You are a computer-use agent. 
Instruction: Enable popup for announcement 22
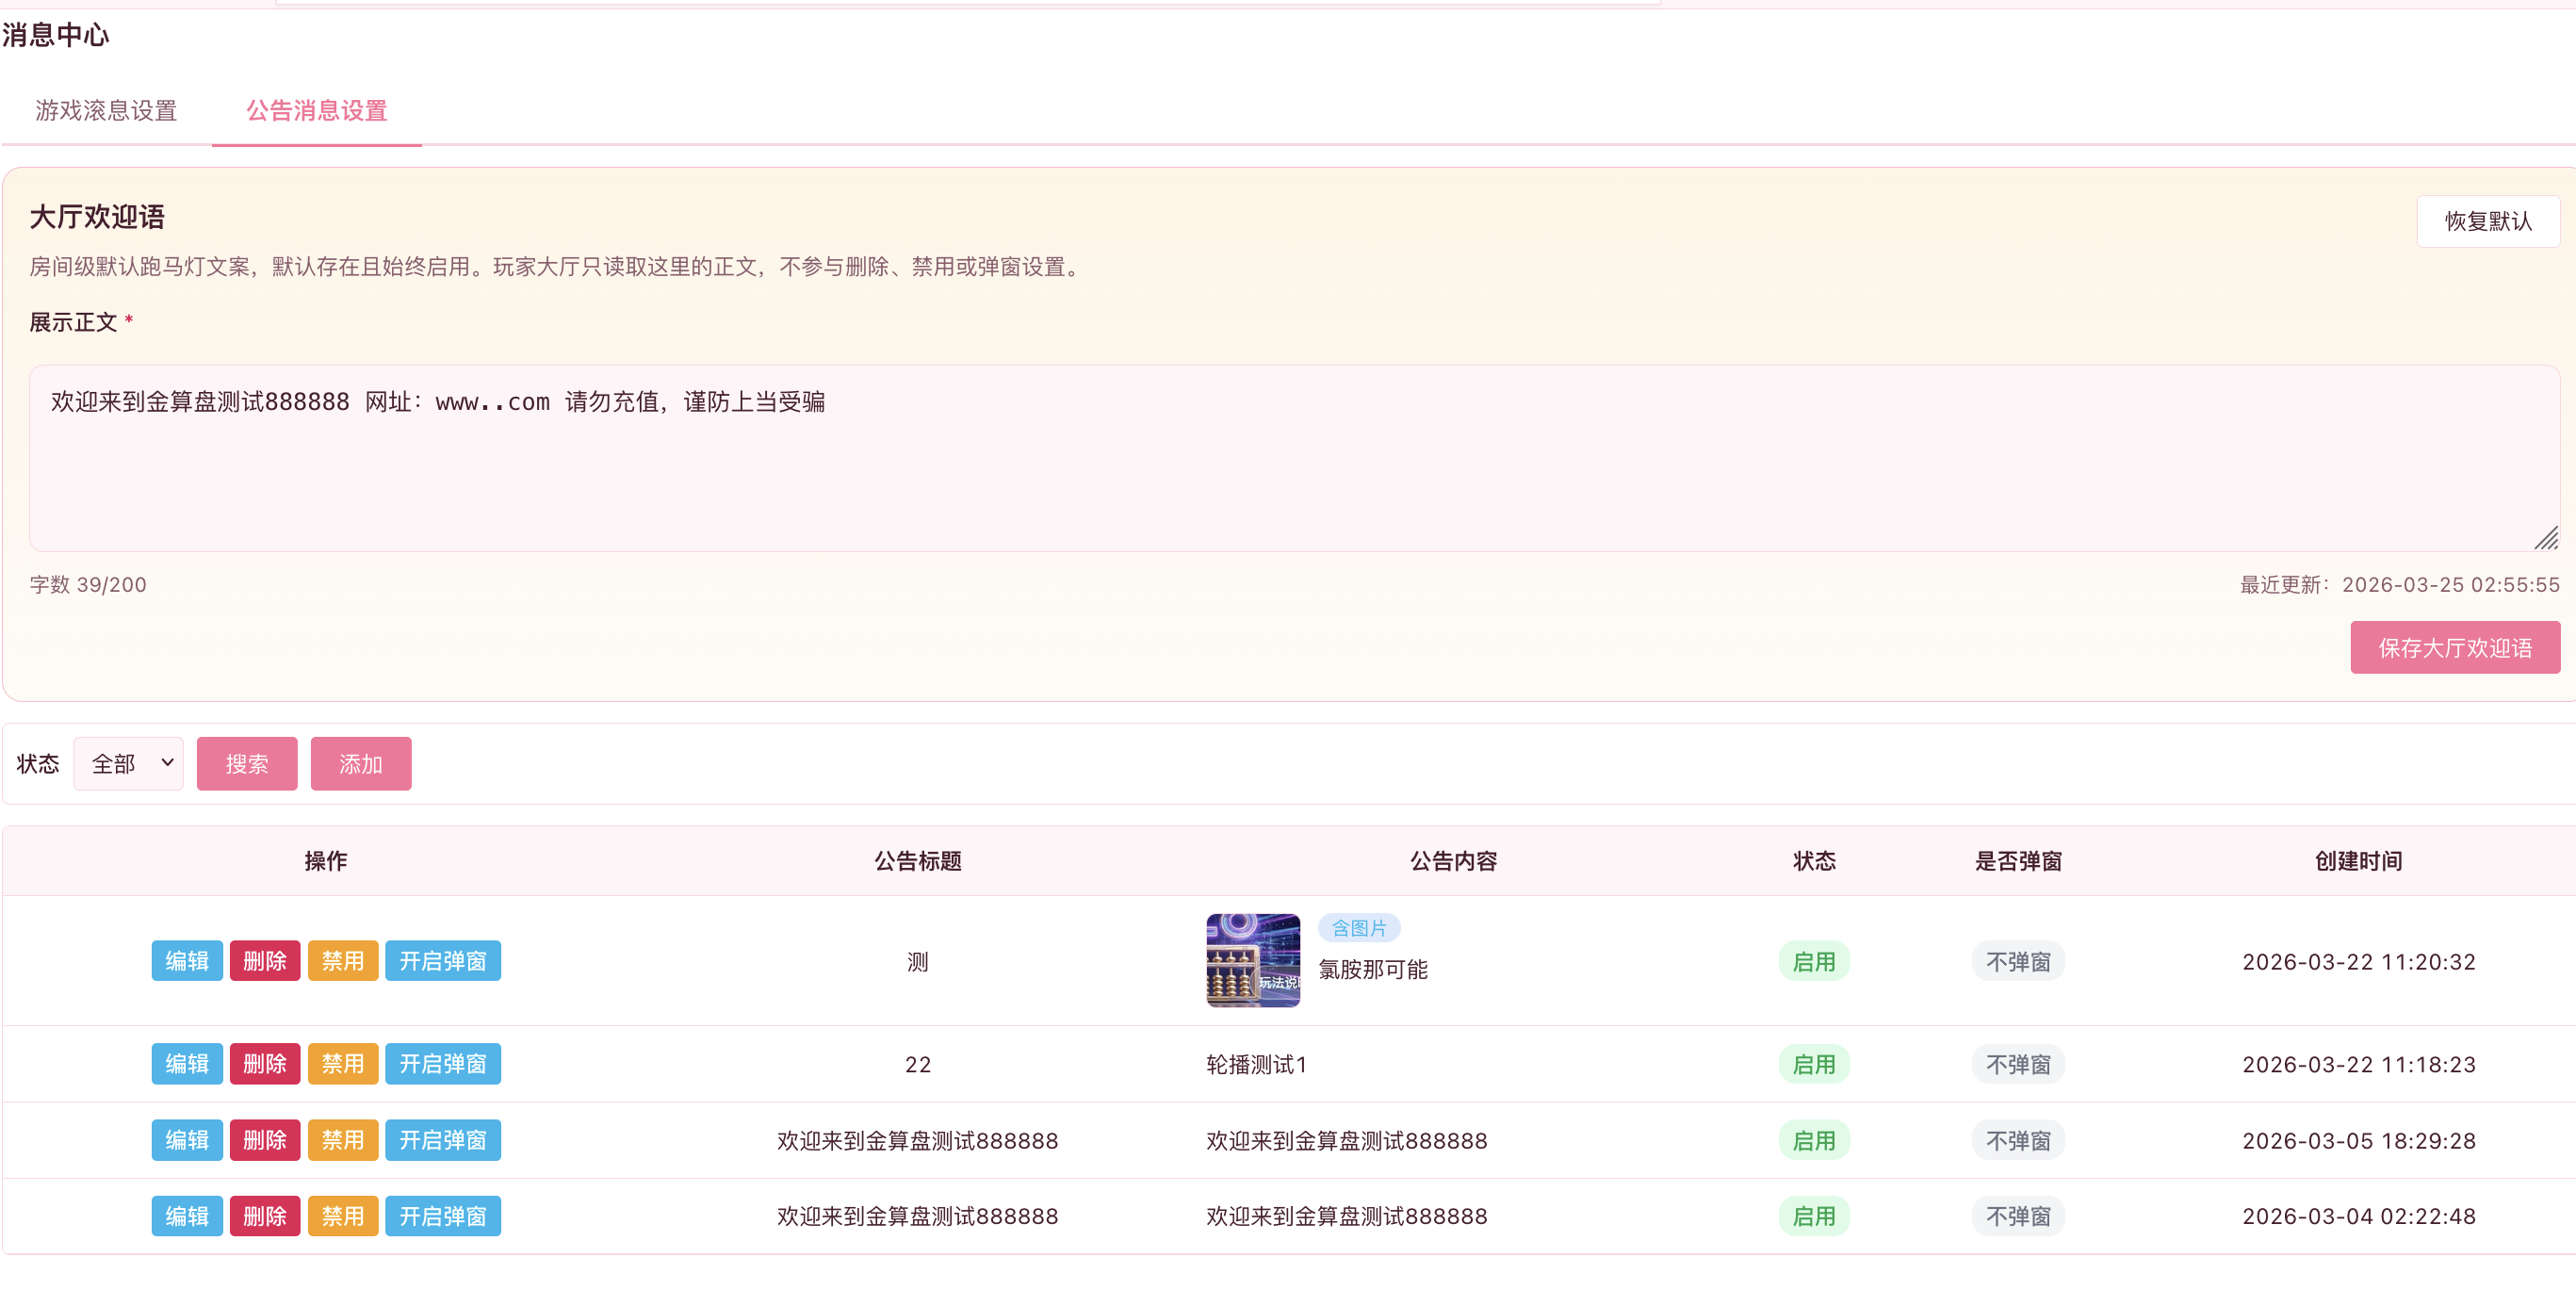click(443, 1064)
